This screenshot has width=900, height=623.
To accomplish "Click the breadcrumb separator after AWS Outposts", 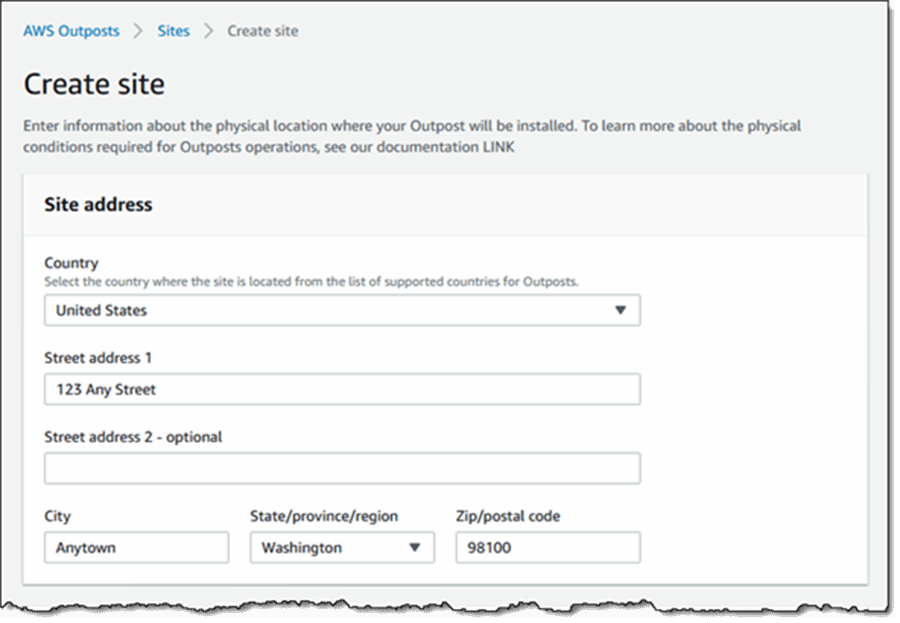I will tap(138, 31).
